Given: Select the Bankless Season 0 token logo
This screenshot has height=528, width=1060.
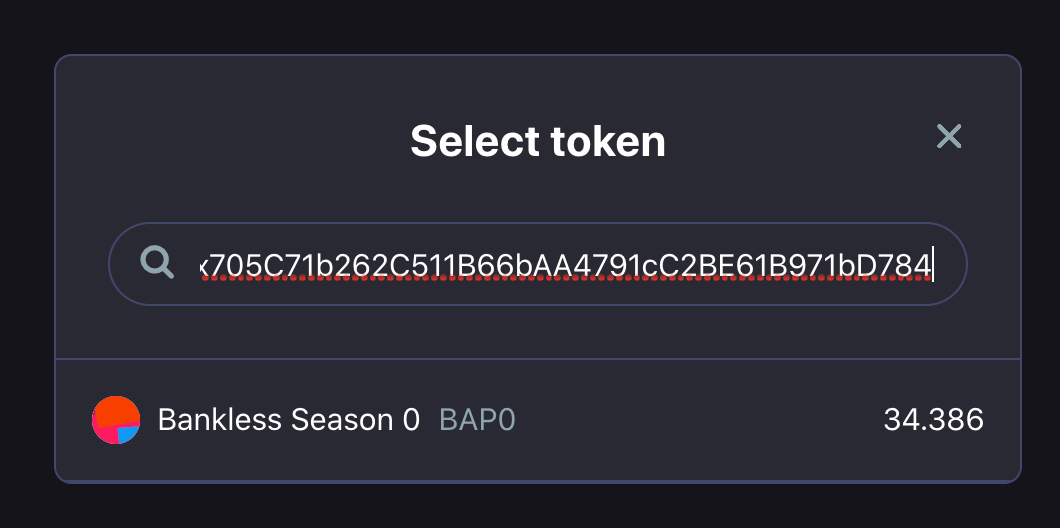Looking at the screenshot, I should (x=116, y=420).
